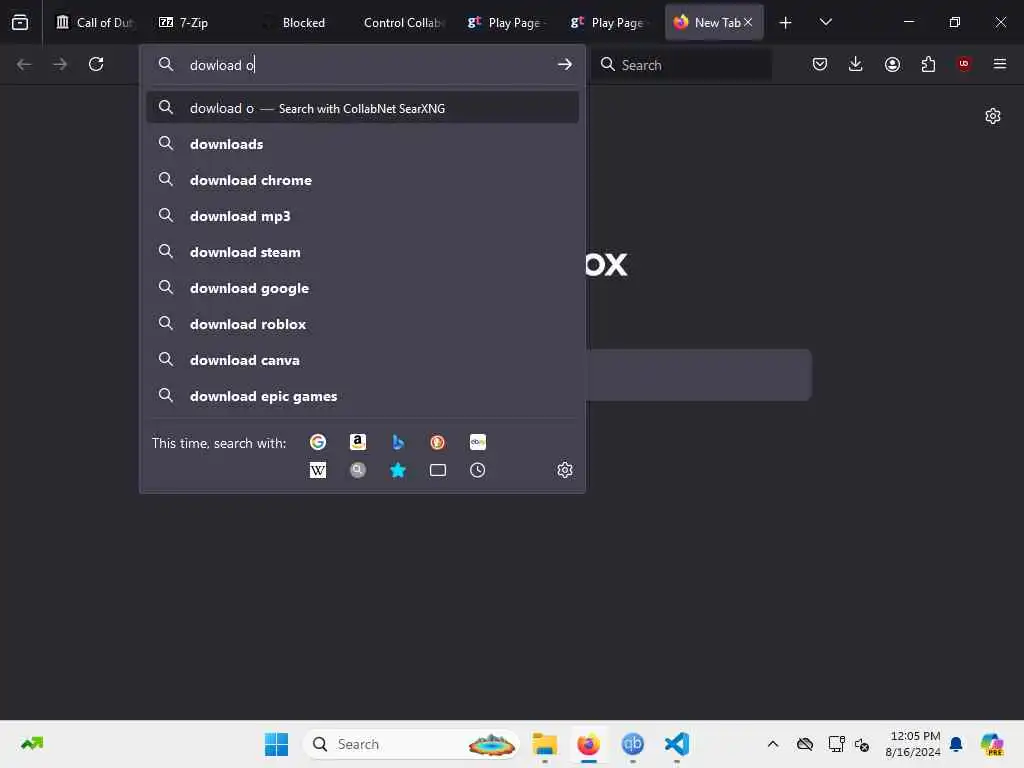Open the Firefox application menu
This screenshot has width=1024, height=768.
1000,64
